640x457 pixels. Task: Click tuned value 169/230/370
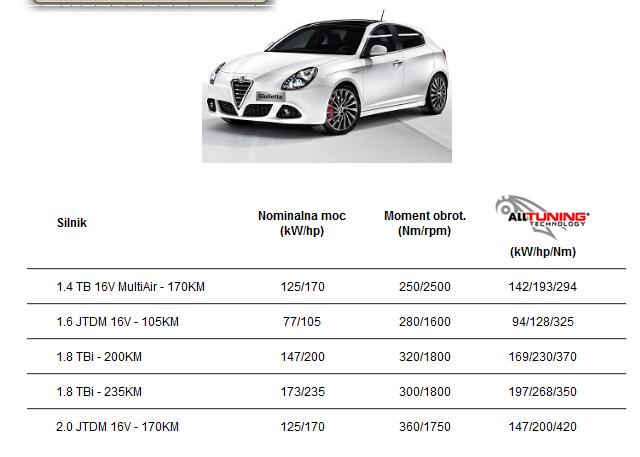(543, 357)
